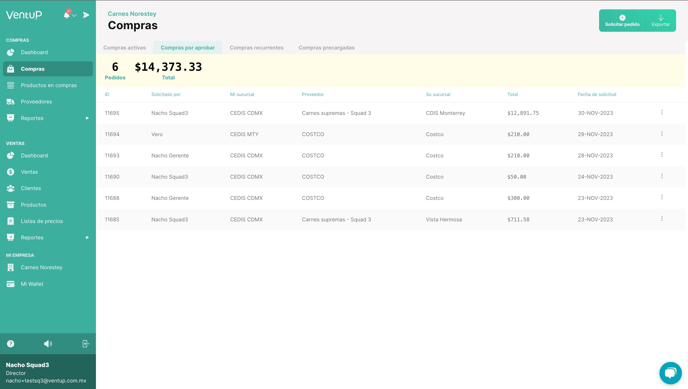Sort by Total column header
The image size is (688, 389).
click(512, 94)
